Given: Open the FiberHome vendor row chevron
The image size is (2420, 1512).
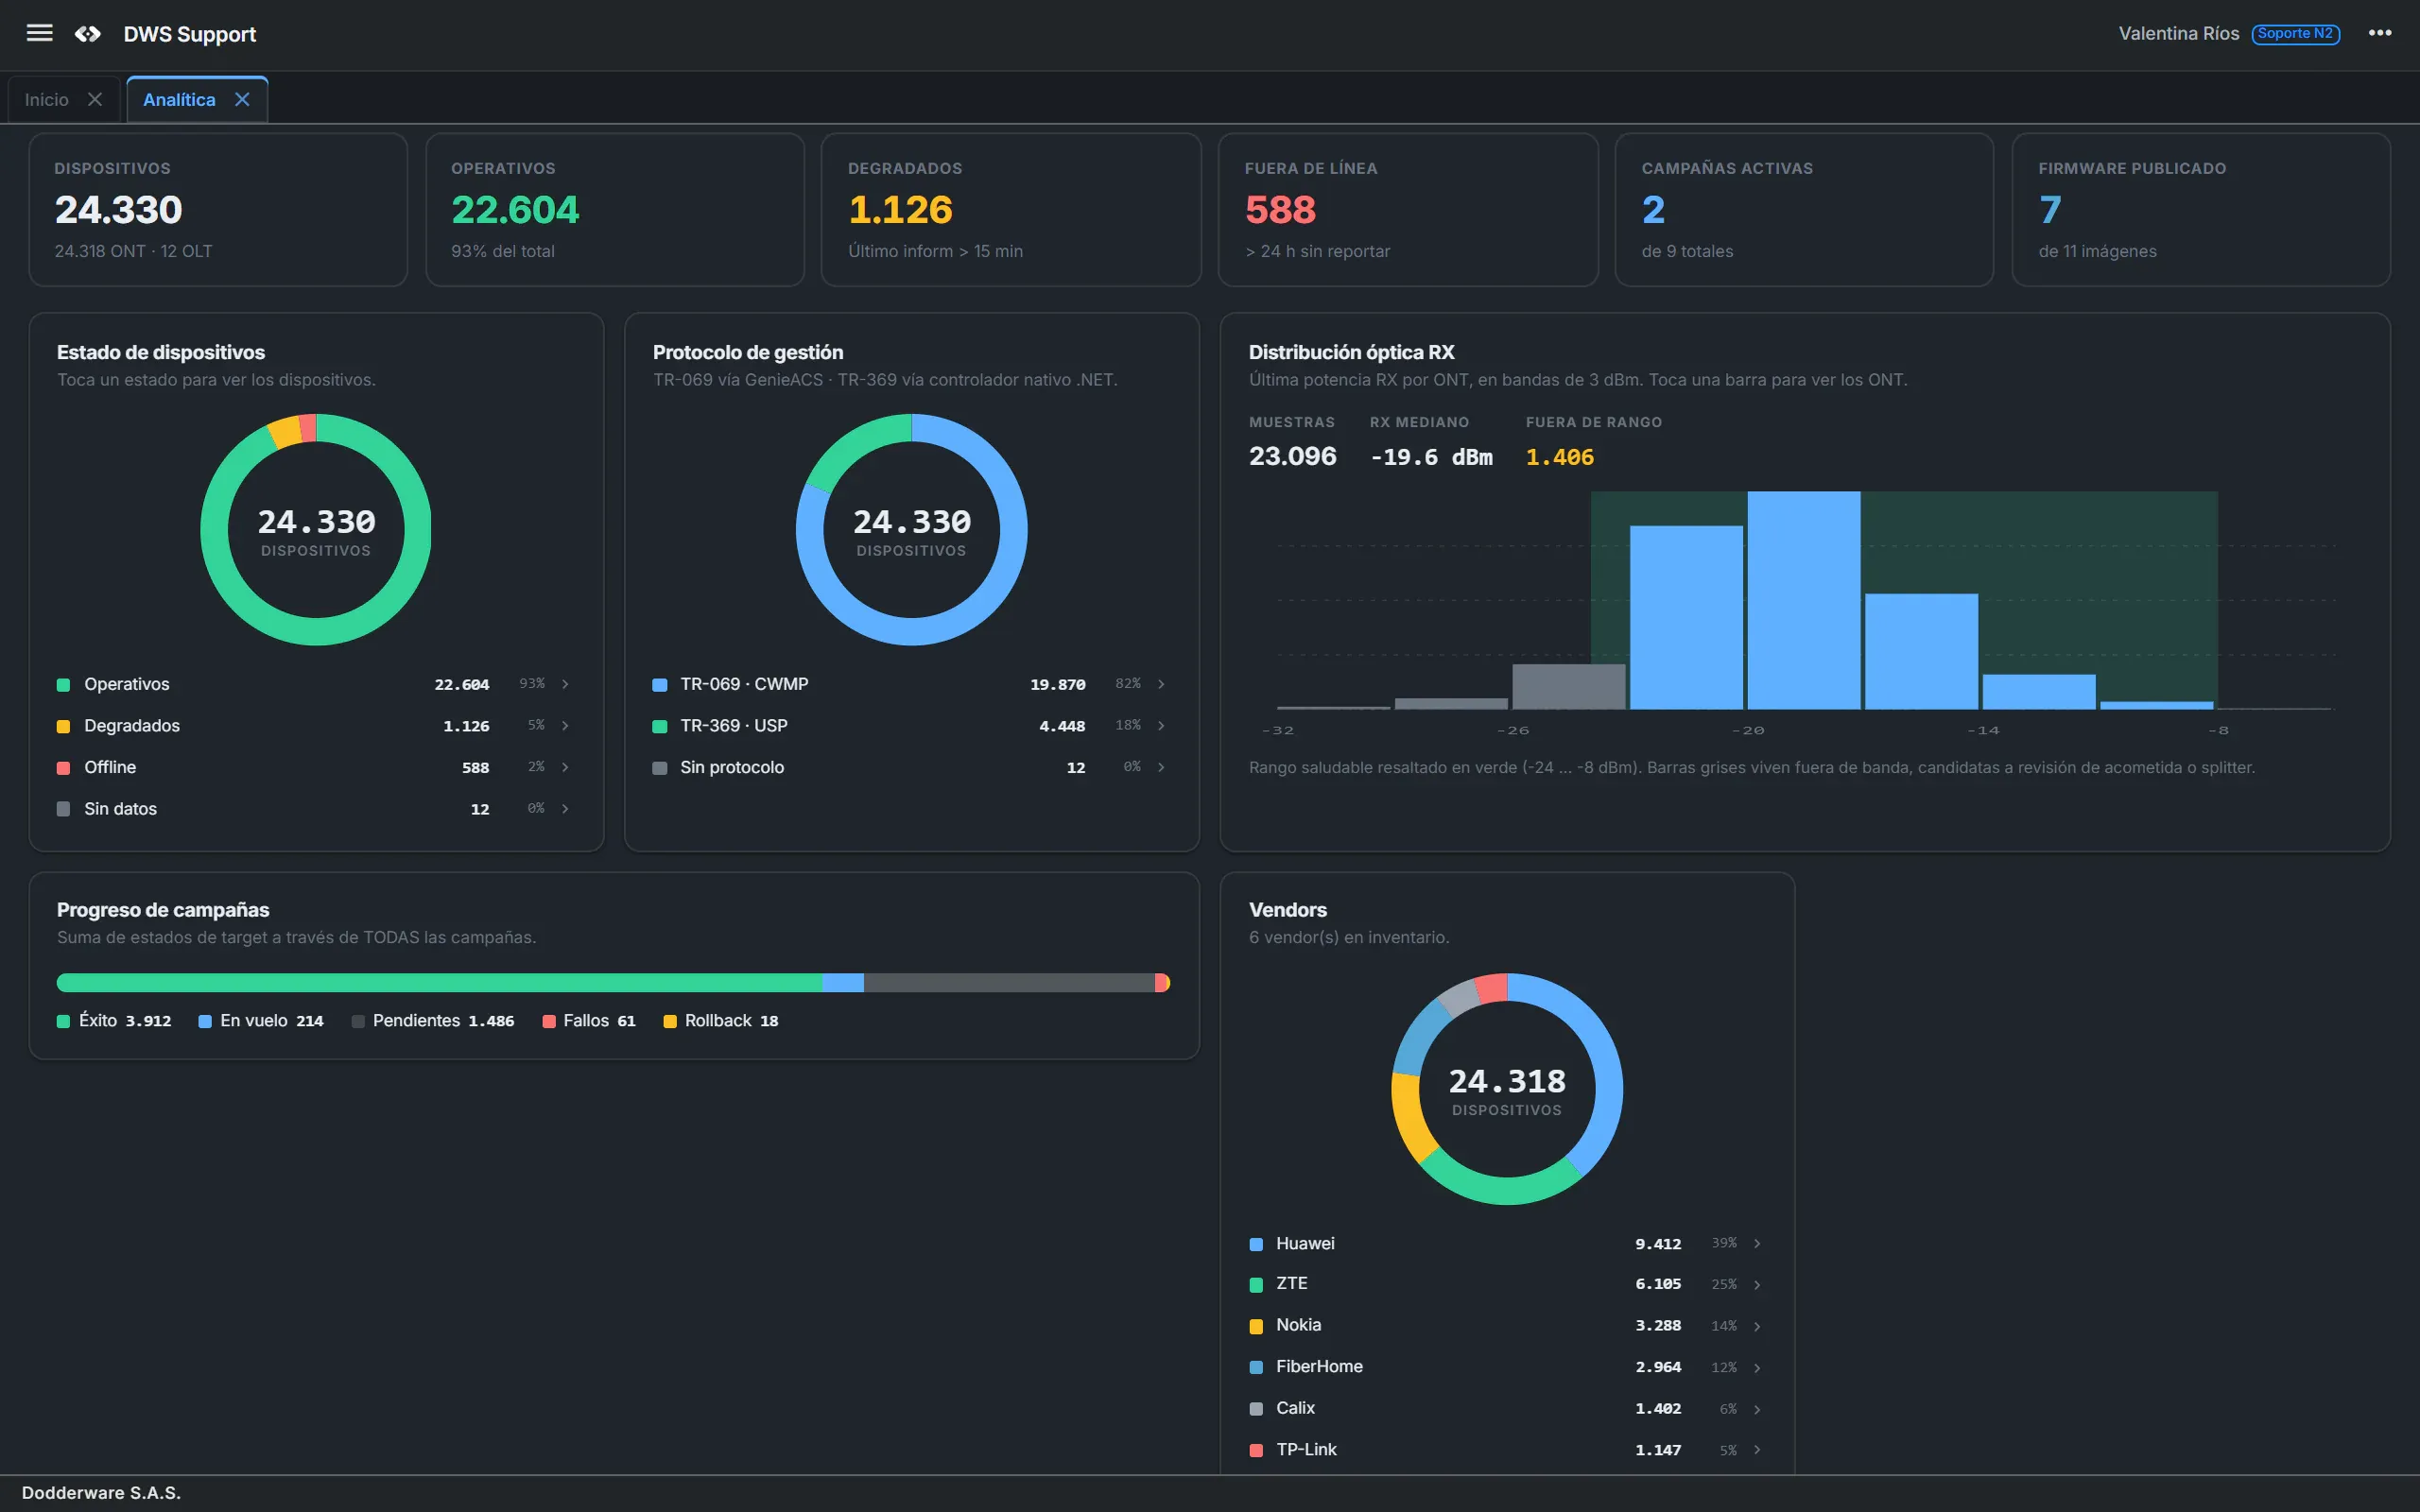Looking at the screenshot, I should [1757, 1367].
